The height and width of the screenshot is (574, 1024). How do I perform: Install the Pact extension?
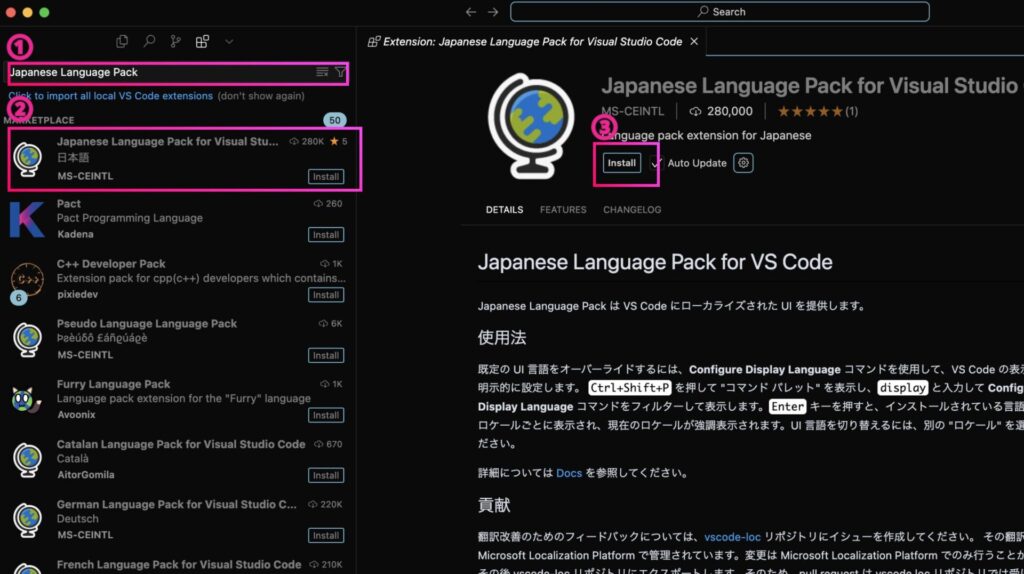pyautogui.click(x=326, y=234)
